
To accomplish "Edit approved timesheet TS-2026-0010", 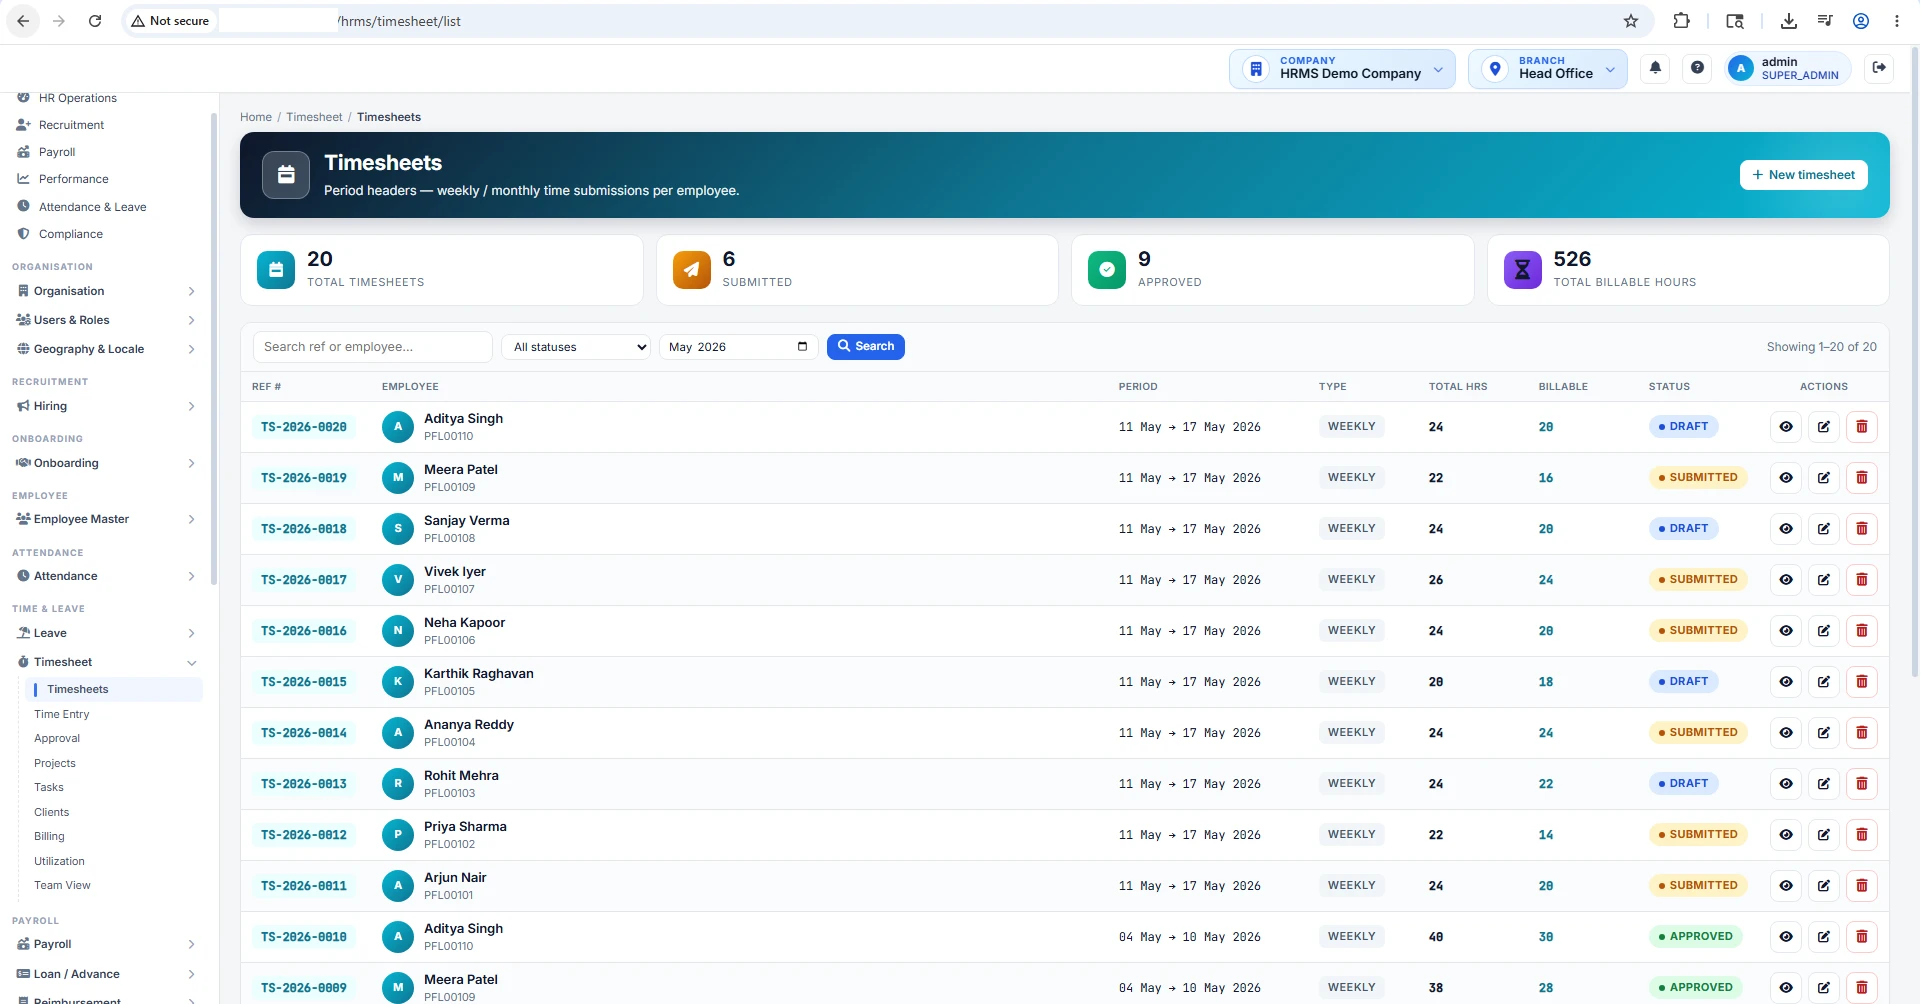I will 1824,937.
